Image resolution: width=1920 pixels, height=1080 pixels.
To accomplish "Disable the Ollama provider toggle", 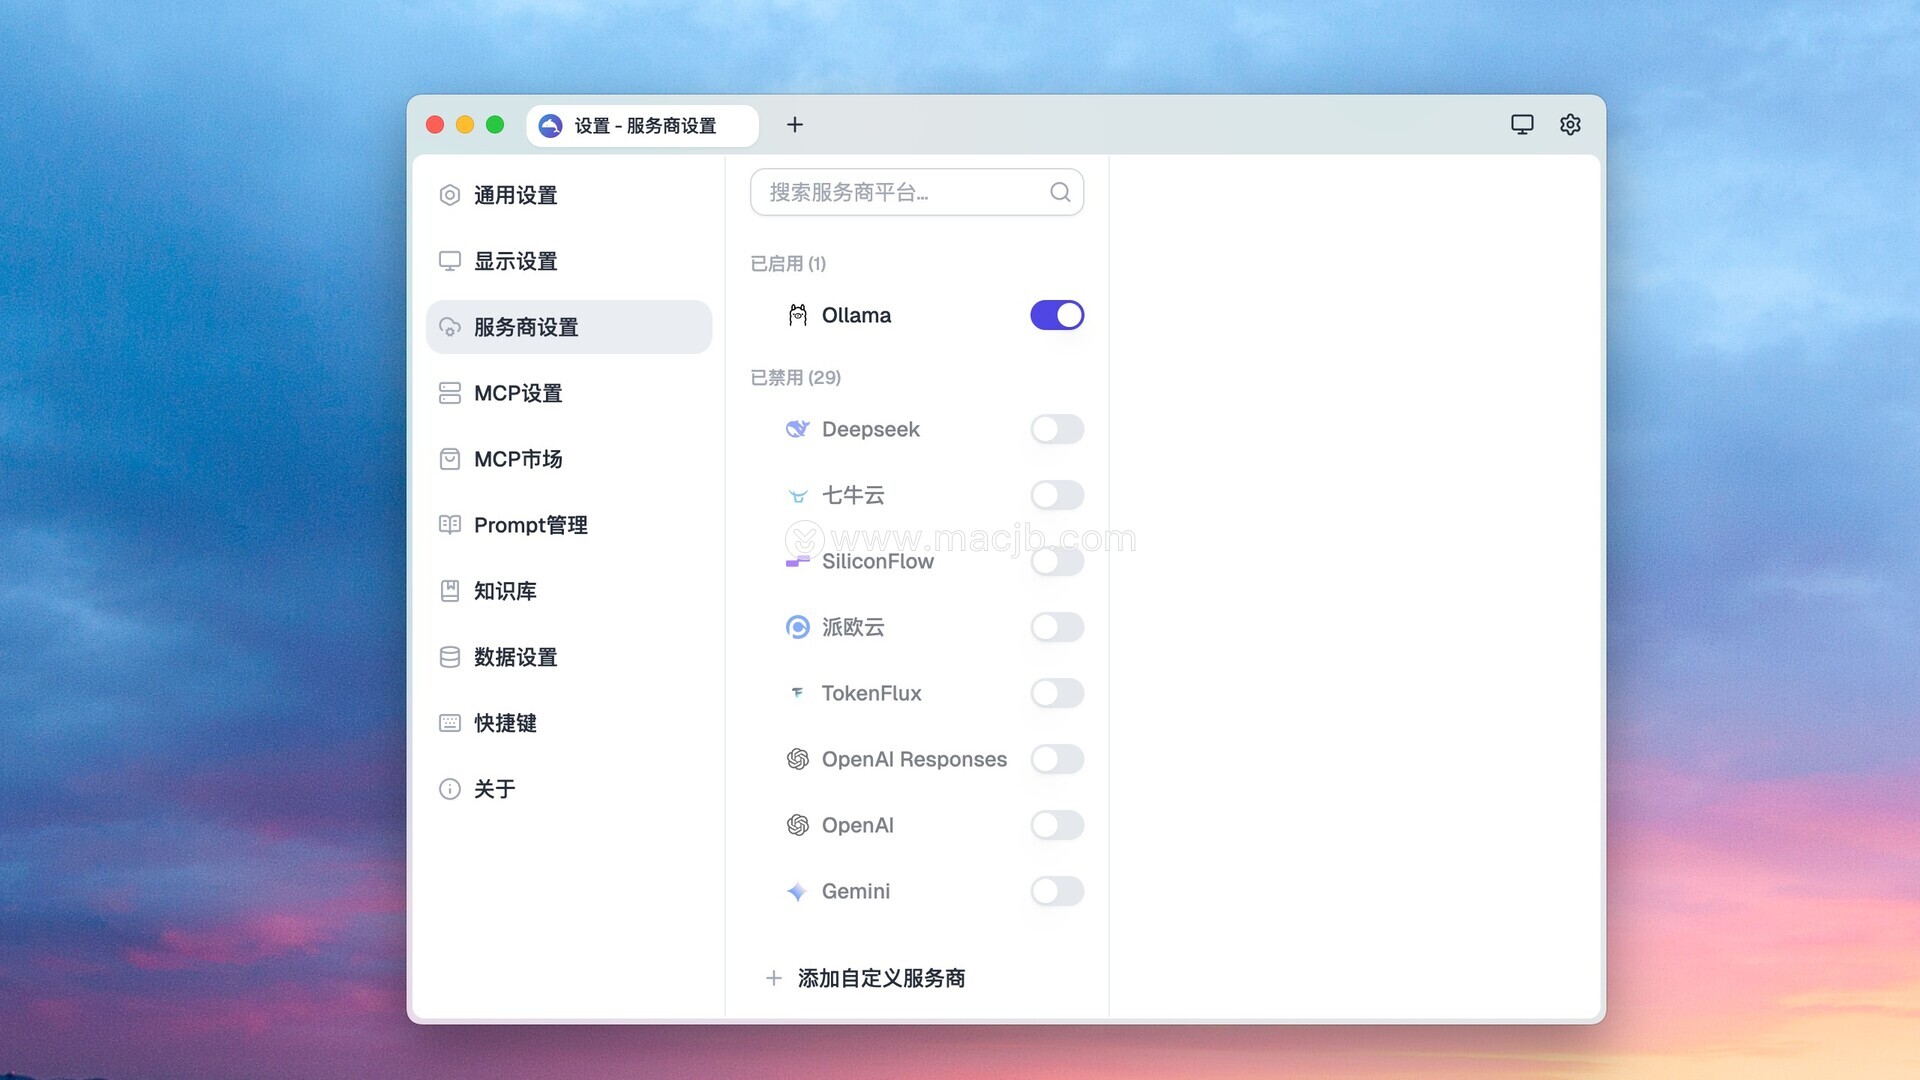I will tap(1057, 316).
